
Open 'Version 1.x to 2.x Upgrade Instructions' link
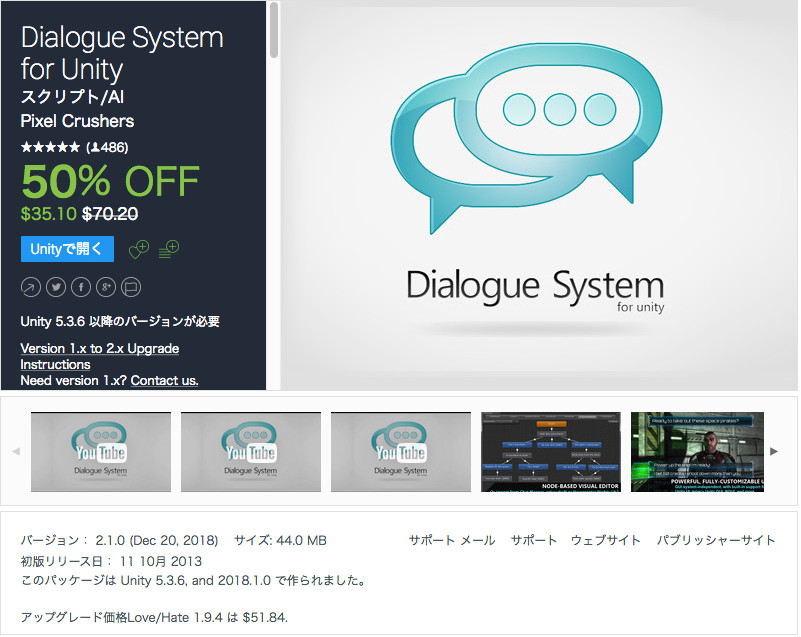[100, 357]
